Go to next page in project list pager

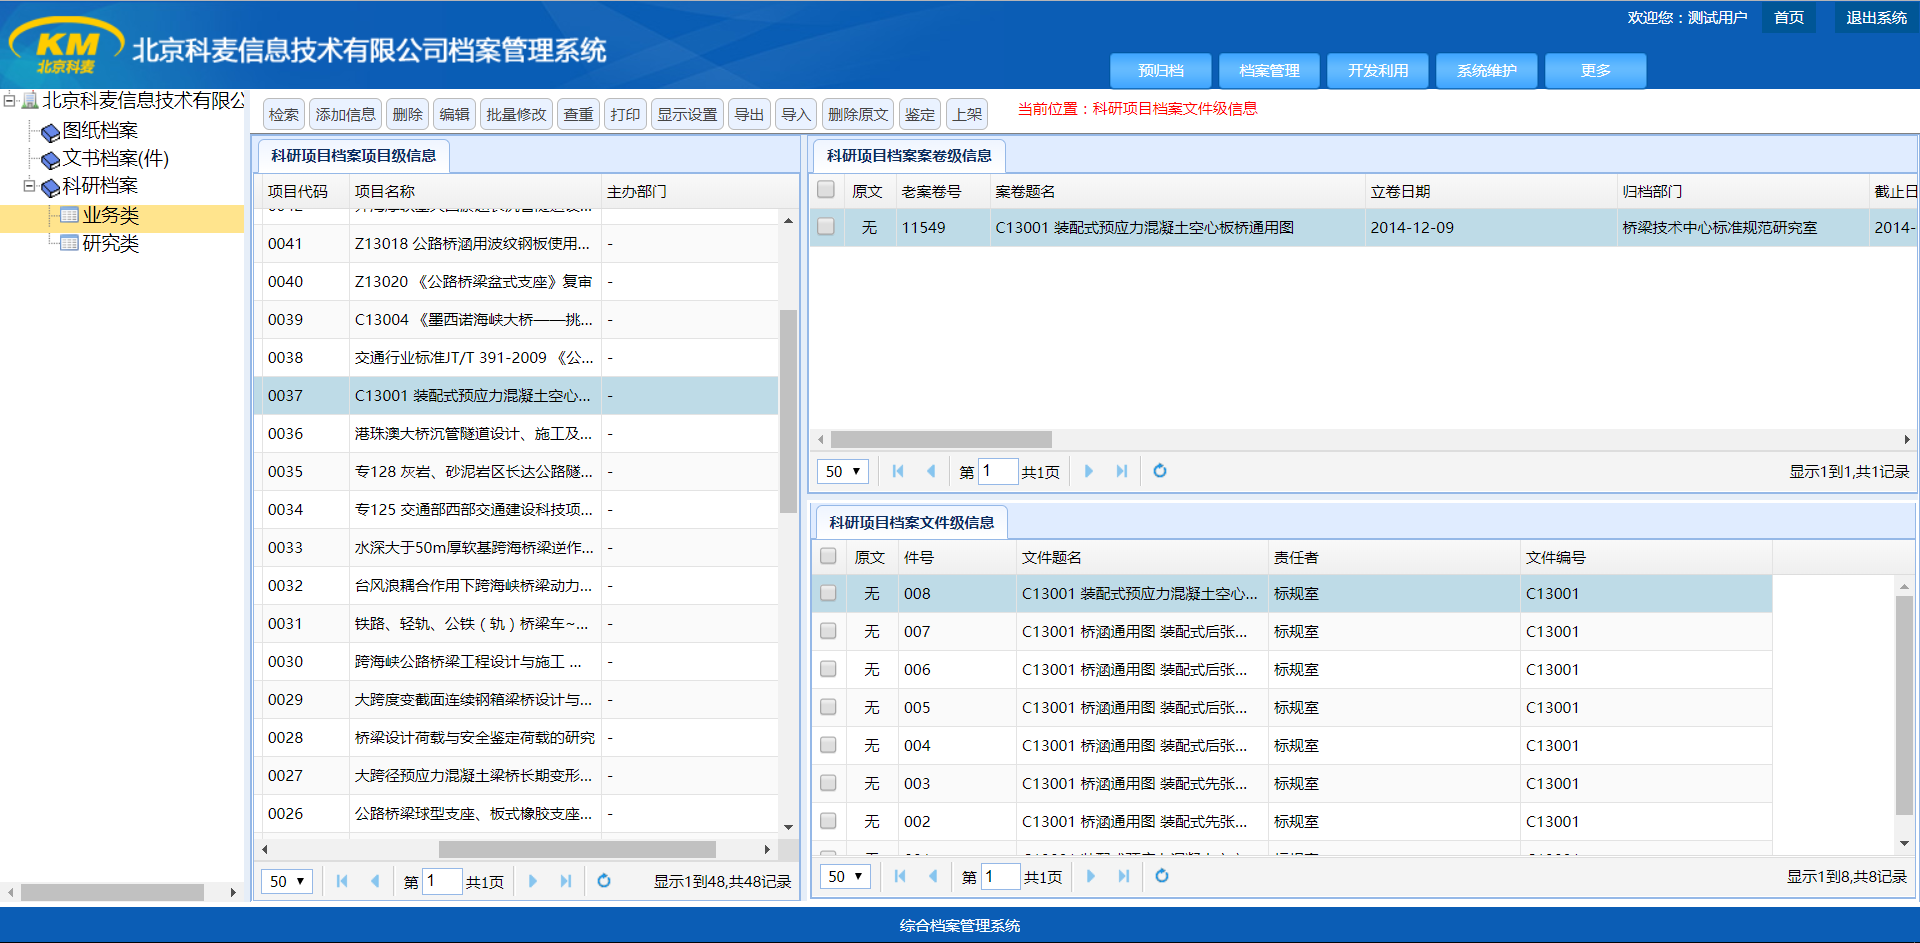tap(533, 881)
